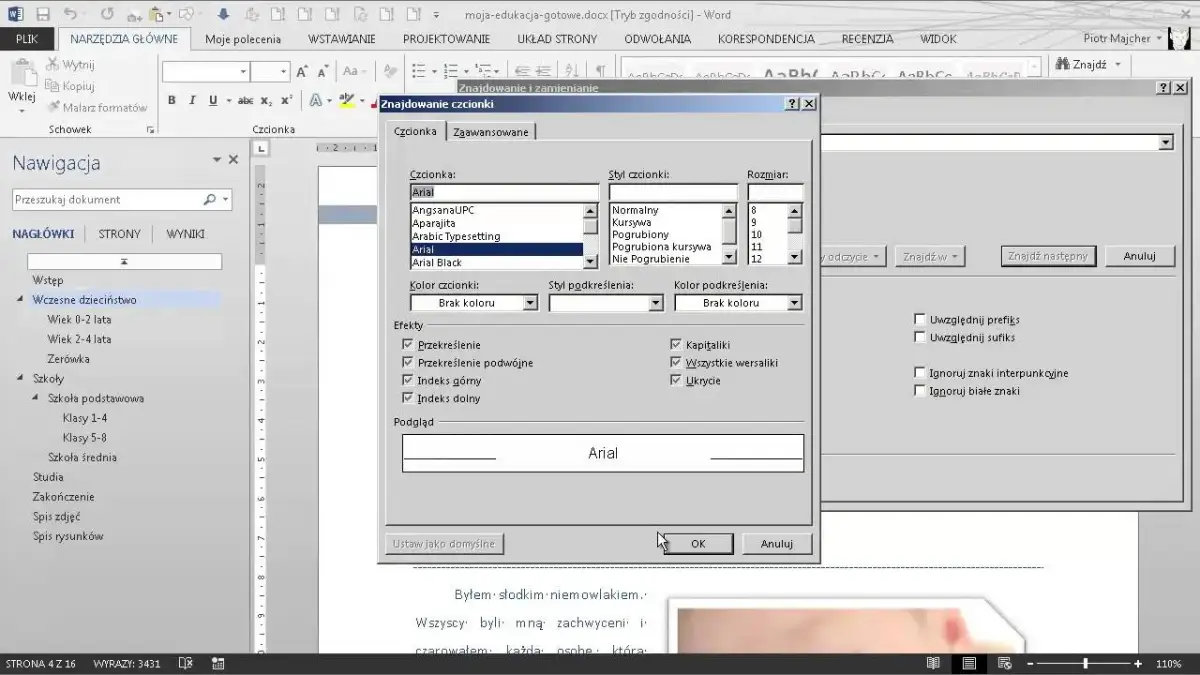The image size is (1200, 675).
Task: Expand the Styl podkreślenia dropdown
Action: coord(606,303)
